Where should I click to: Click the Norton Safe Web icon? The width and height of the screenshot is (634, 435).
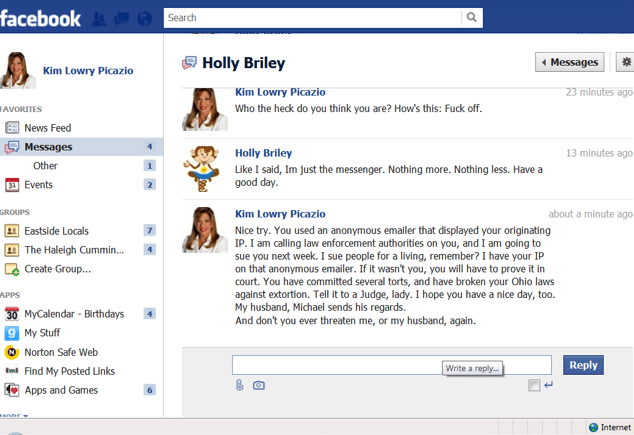(x=12, y=352)
